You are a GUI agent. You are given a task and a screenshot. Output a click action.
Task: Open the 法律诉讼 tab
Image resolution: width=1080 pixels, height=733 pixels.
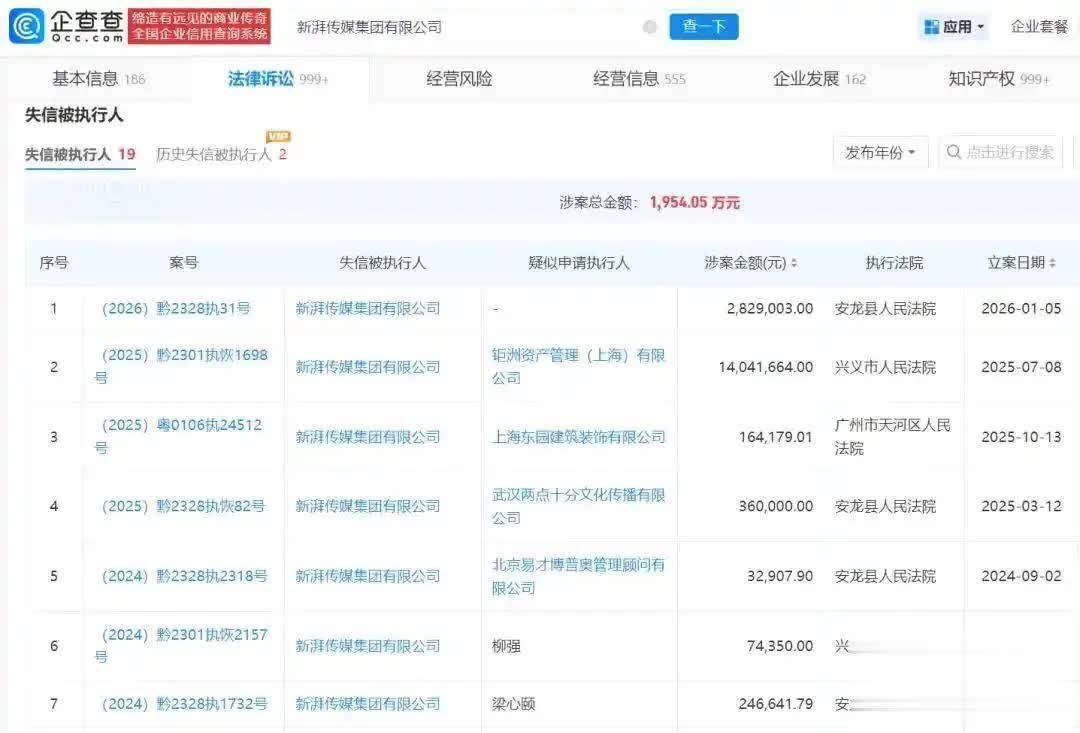[x=278, y=79]
